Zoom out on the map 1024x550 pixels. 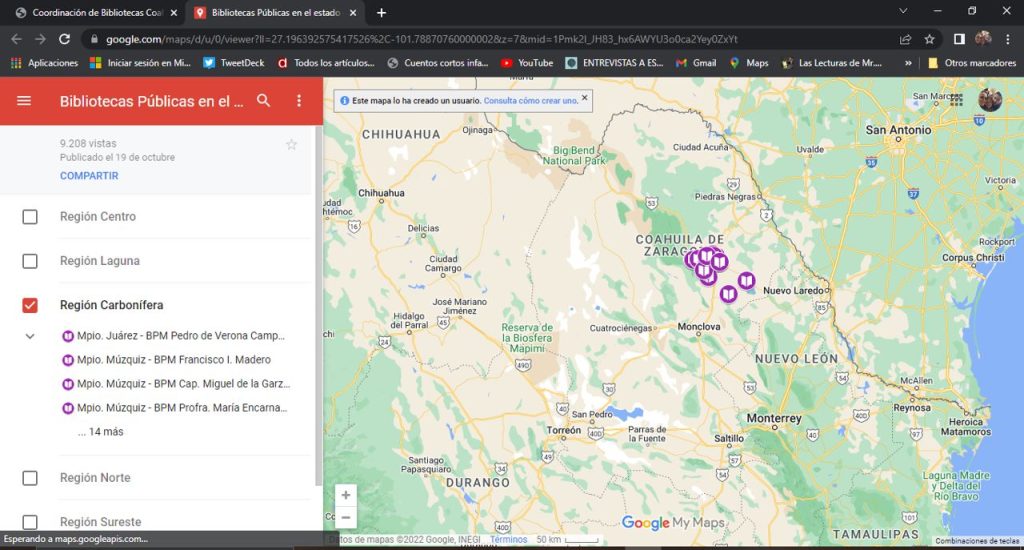346,517
